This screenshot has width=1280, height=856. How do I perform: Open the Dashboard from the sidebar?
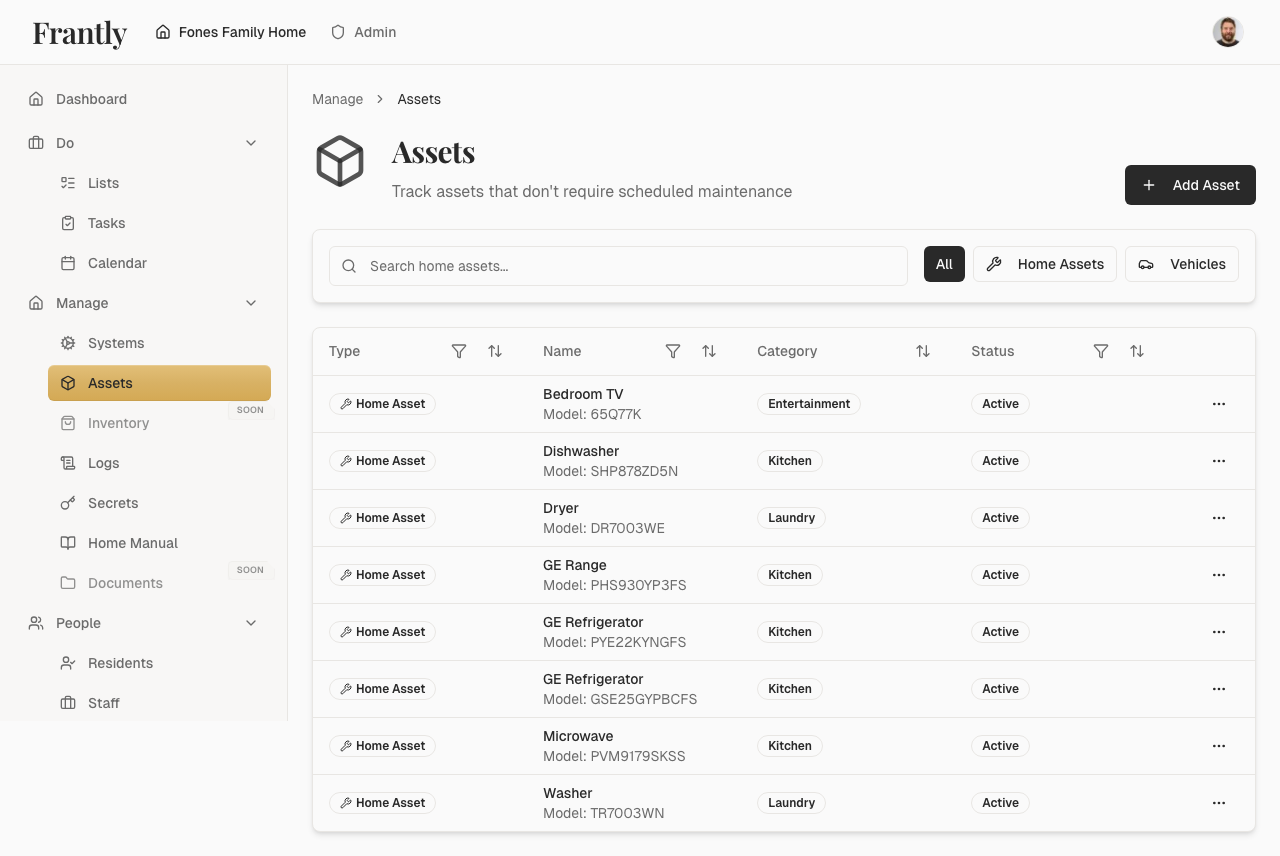pos(92,99)
